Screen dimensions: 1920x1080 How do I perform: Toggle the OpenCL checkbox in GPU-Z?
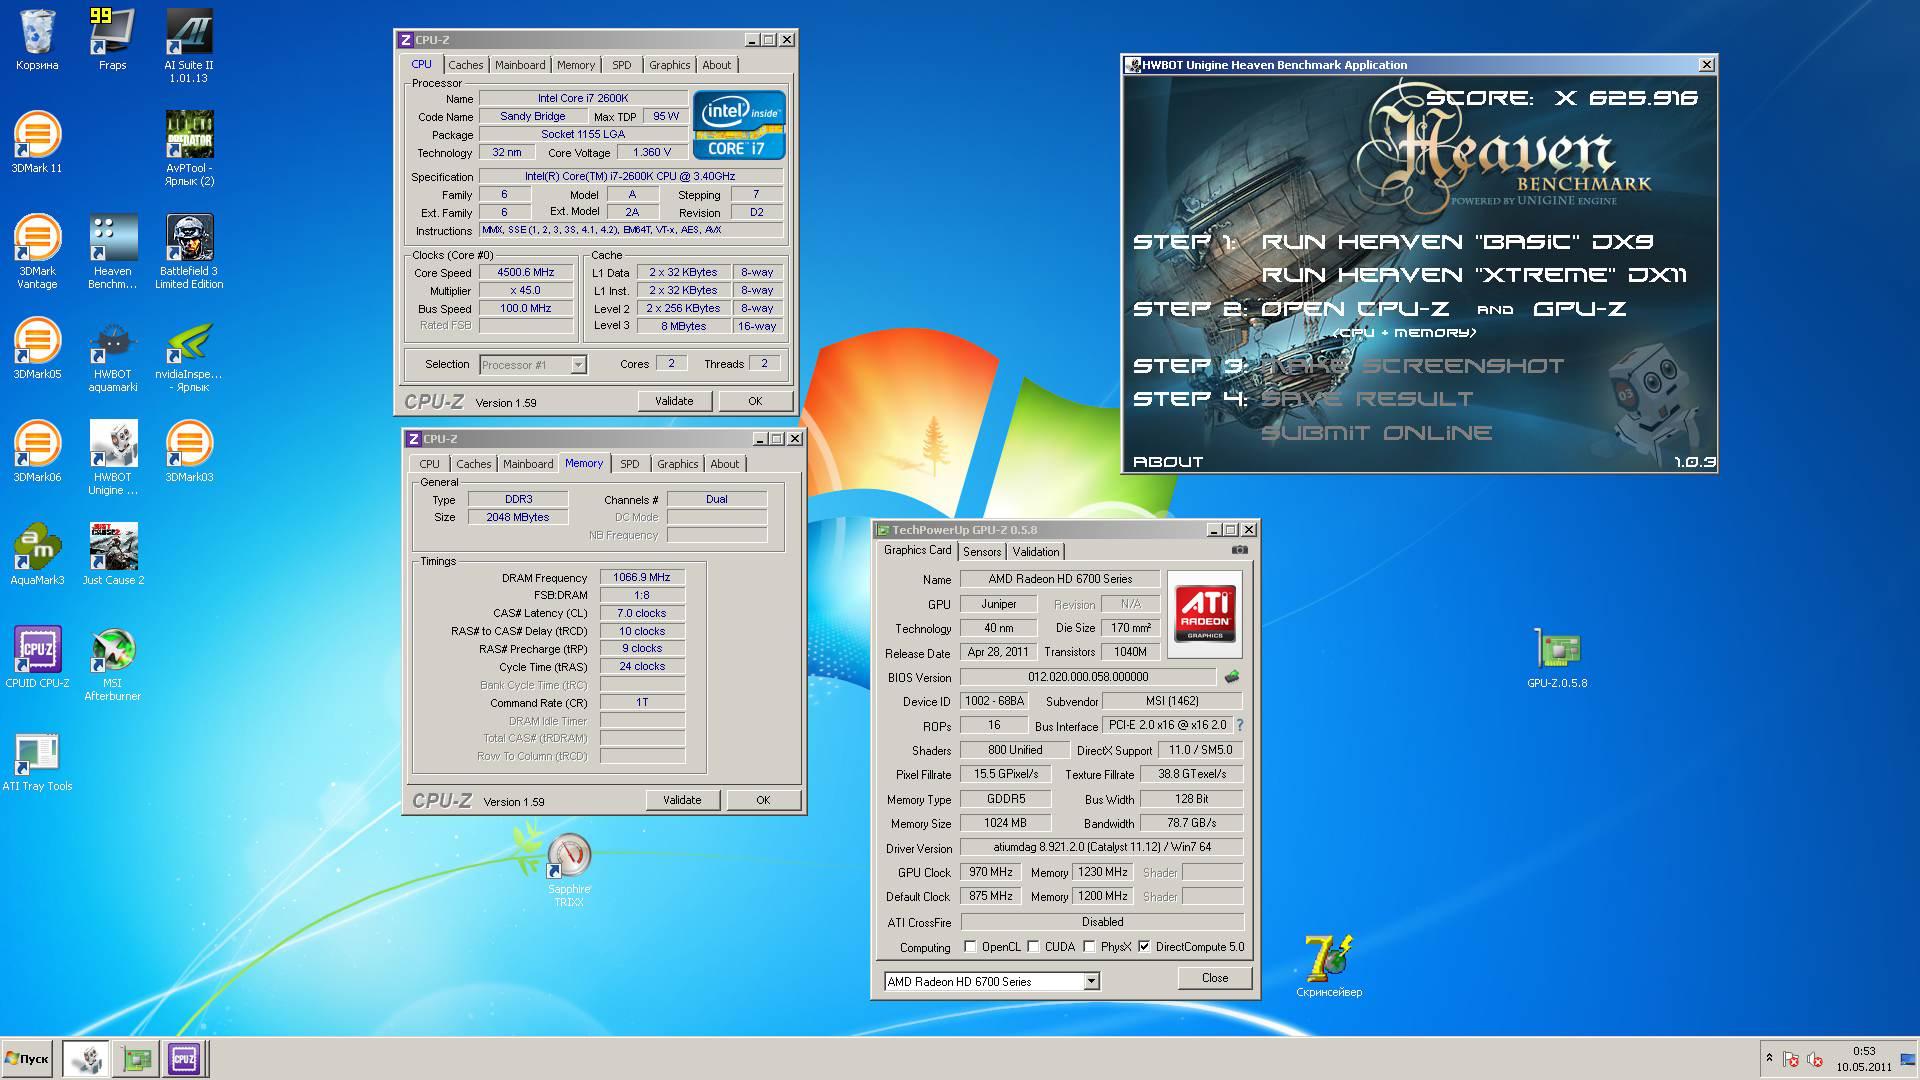pyautogui.click(x=970, y=946)
